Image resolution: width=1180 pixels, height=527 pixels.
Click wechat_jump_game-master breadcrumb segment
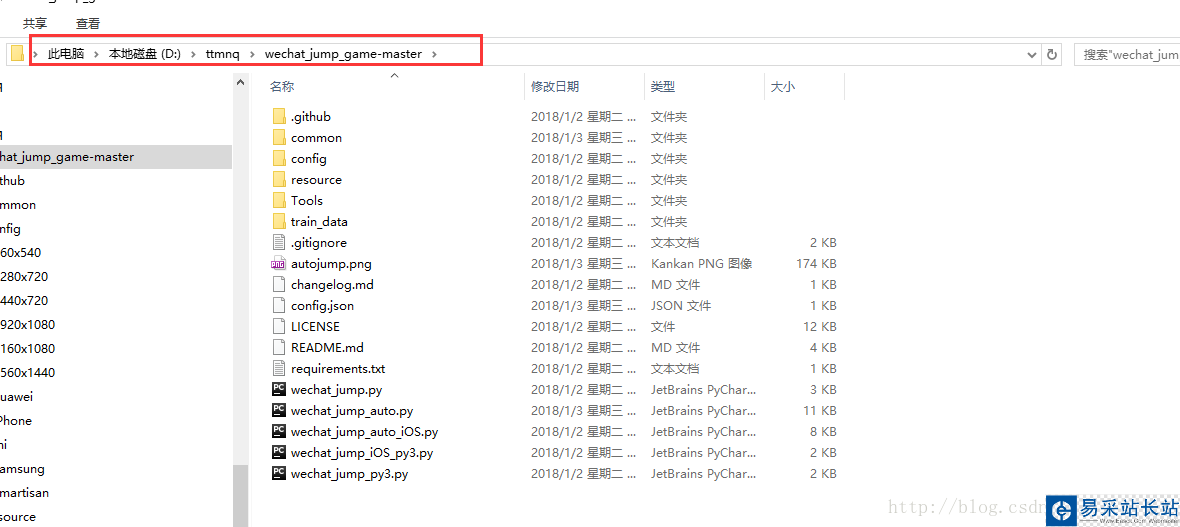[x=343, y=54]
